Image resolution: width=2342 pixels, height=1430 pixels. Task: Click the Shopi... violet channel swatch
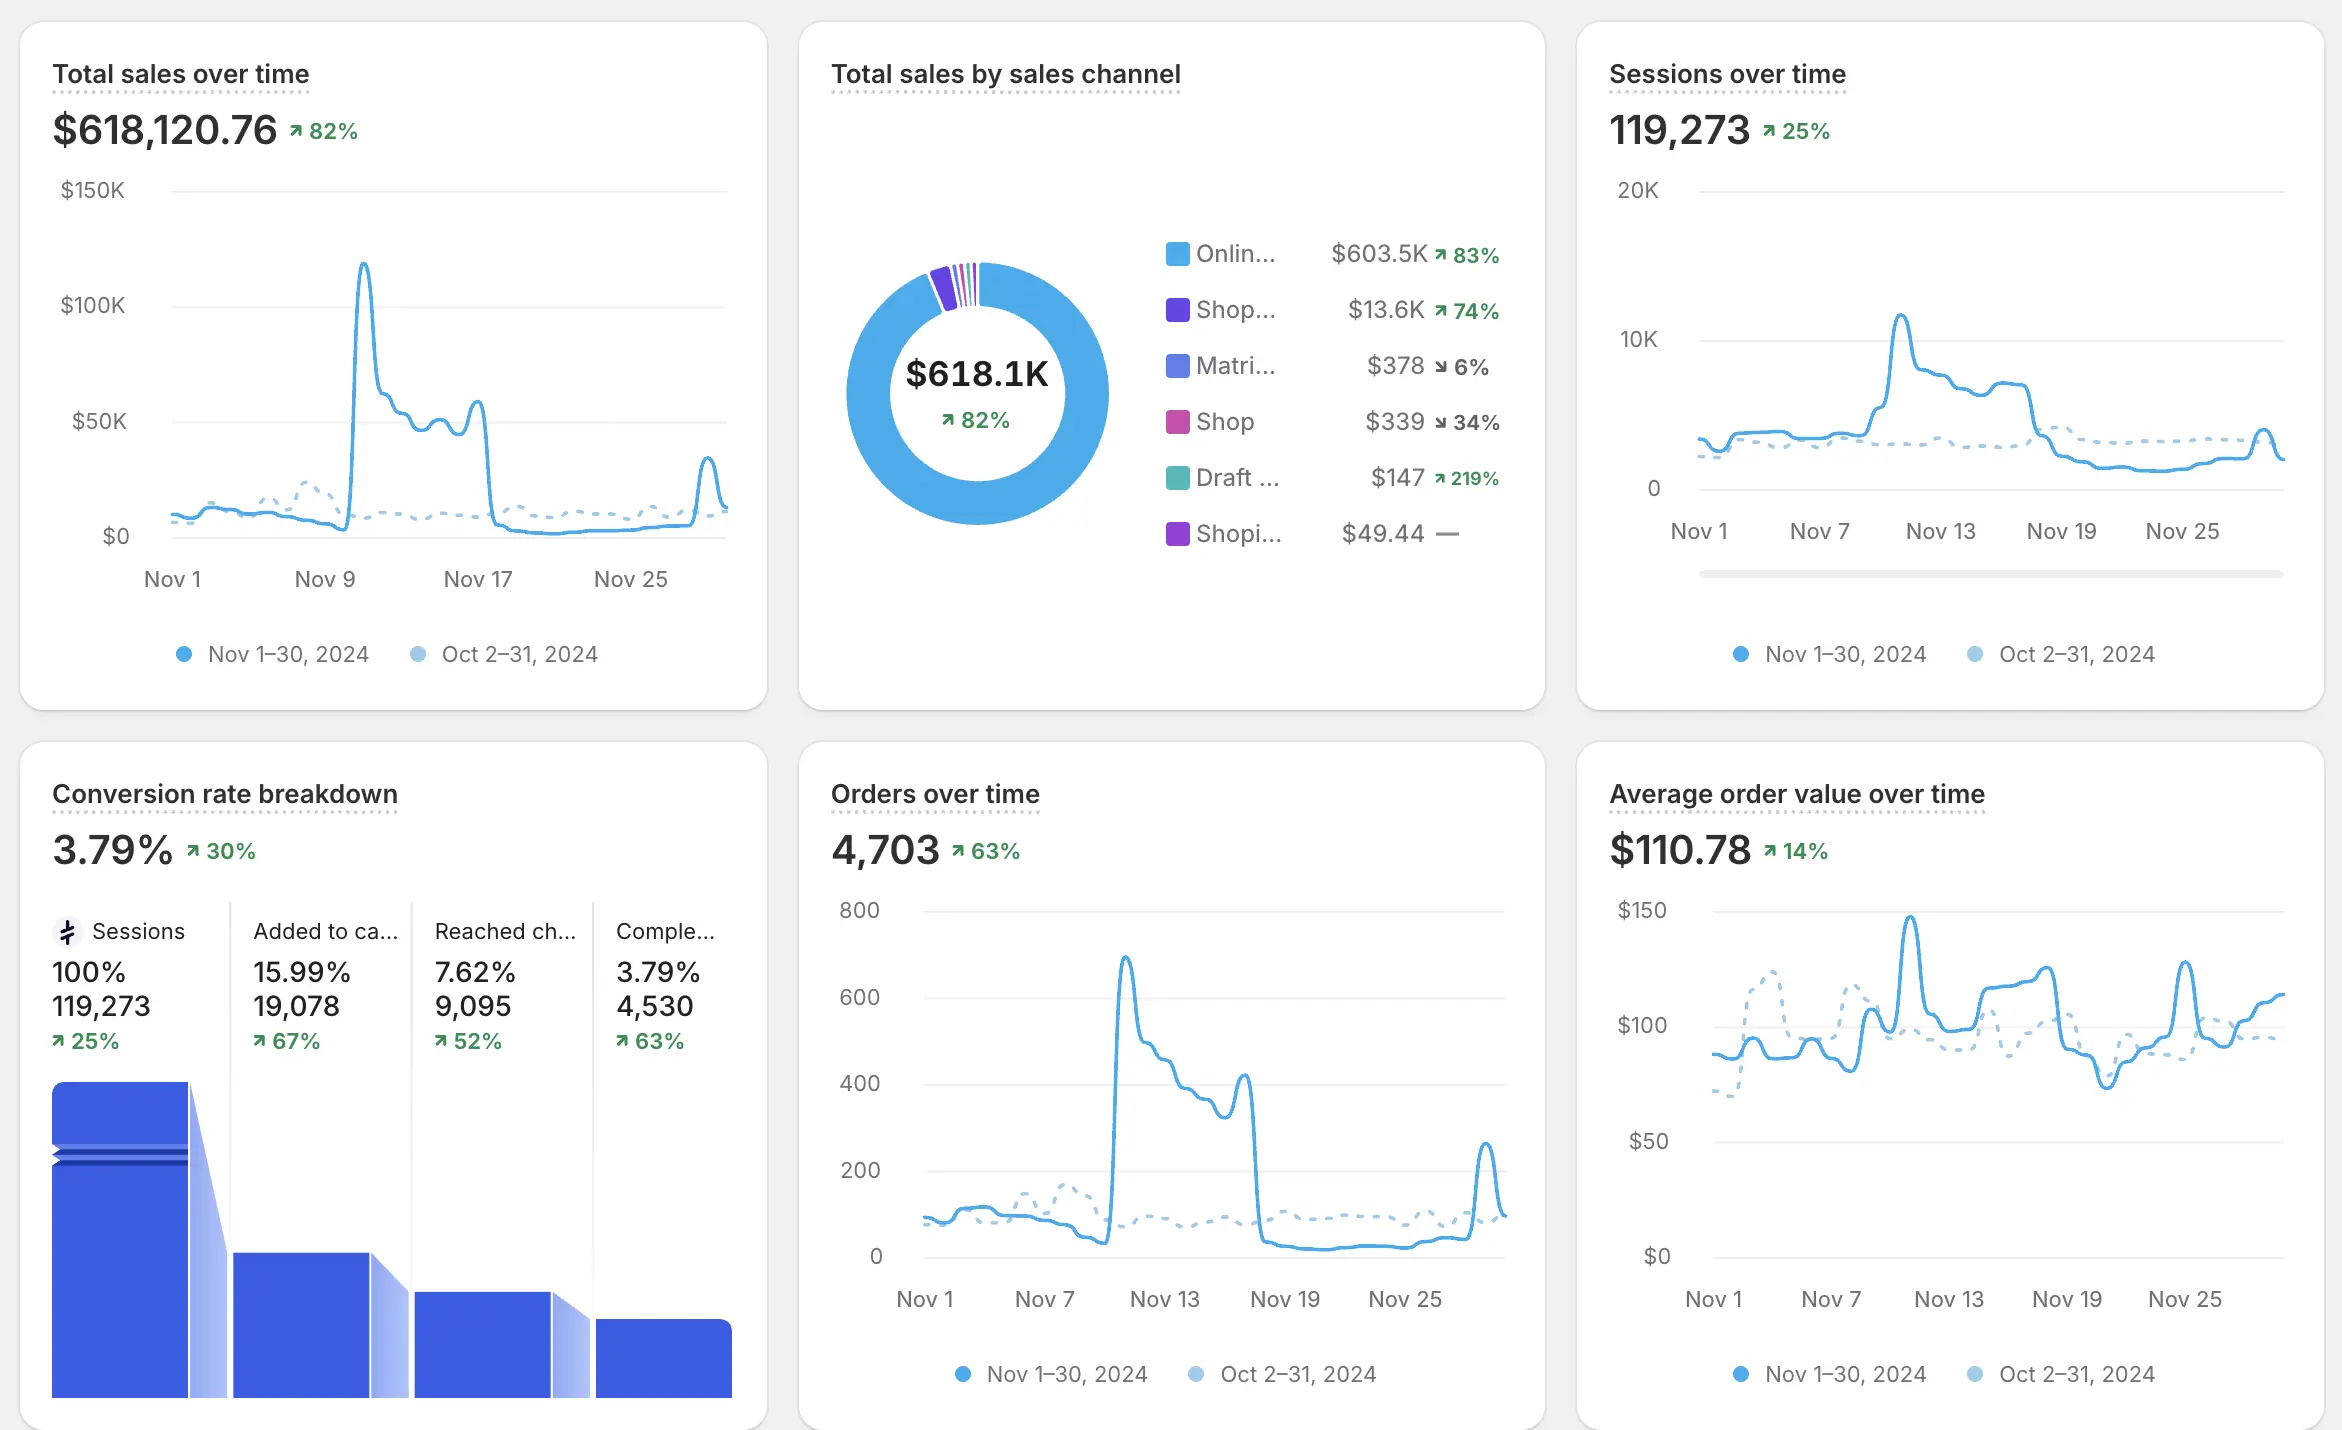pyautogui.click(x=1177, y=534)
